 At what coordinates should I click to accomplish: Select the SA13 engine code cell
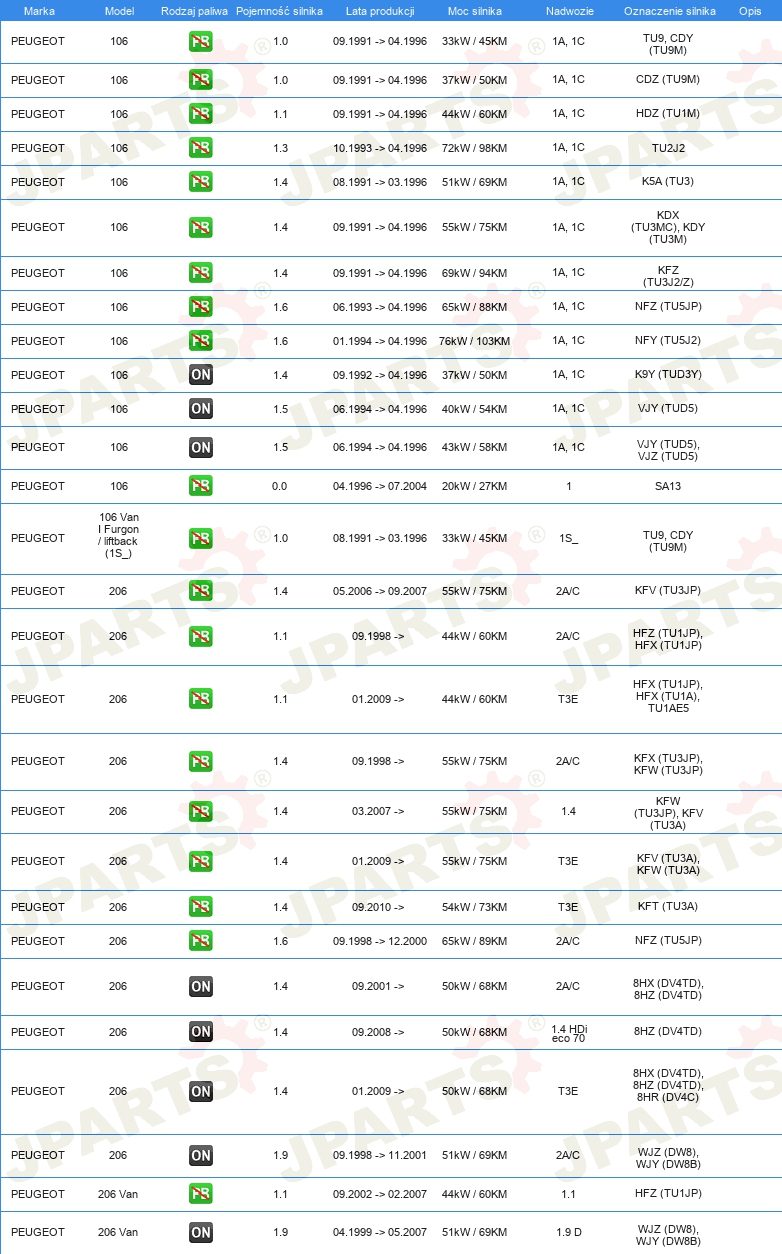pos(668,486)
